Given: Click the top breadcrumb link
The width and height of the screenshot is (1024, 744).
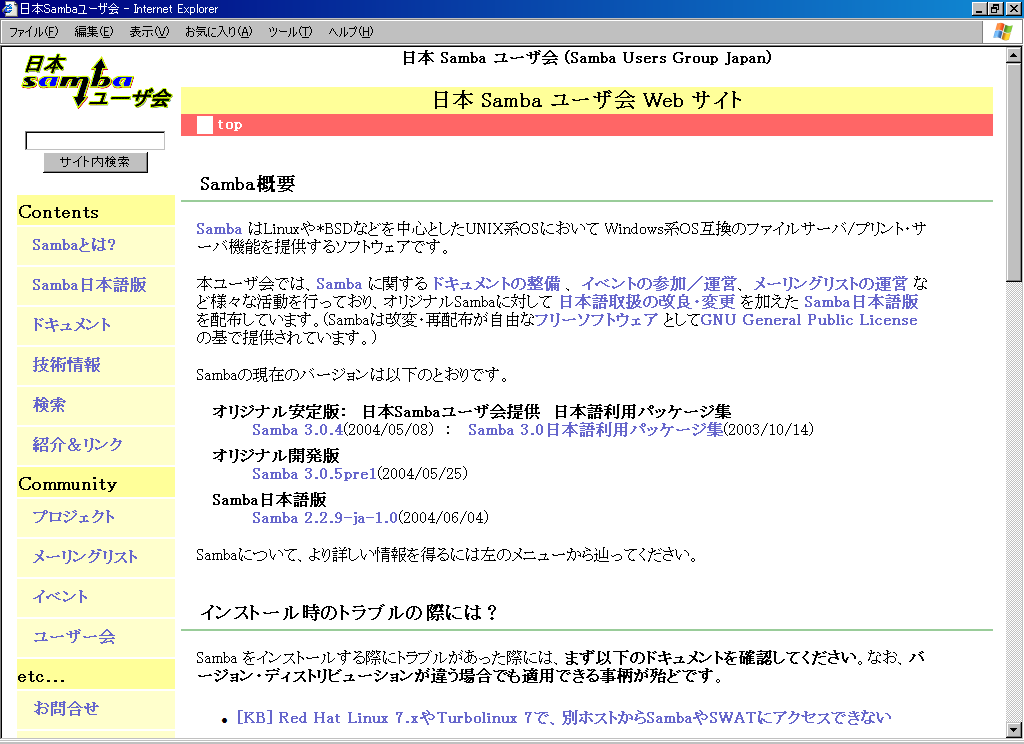Looking at the screenshot, I should [229, 125].
